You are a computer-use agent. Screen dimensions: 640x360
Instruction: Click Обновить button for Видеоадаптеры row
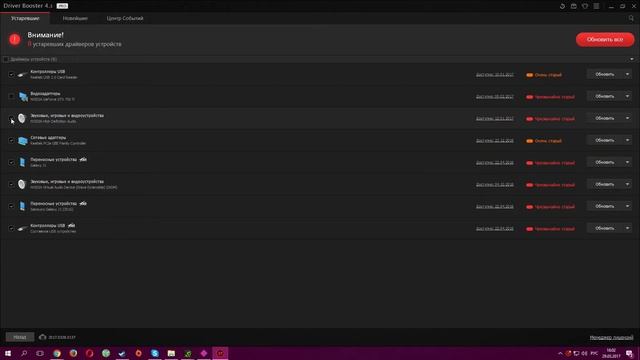(x=604, y=96)
